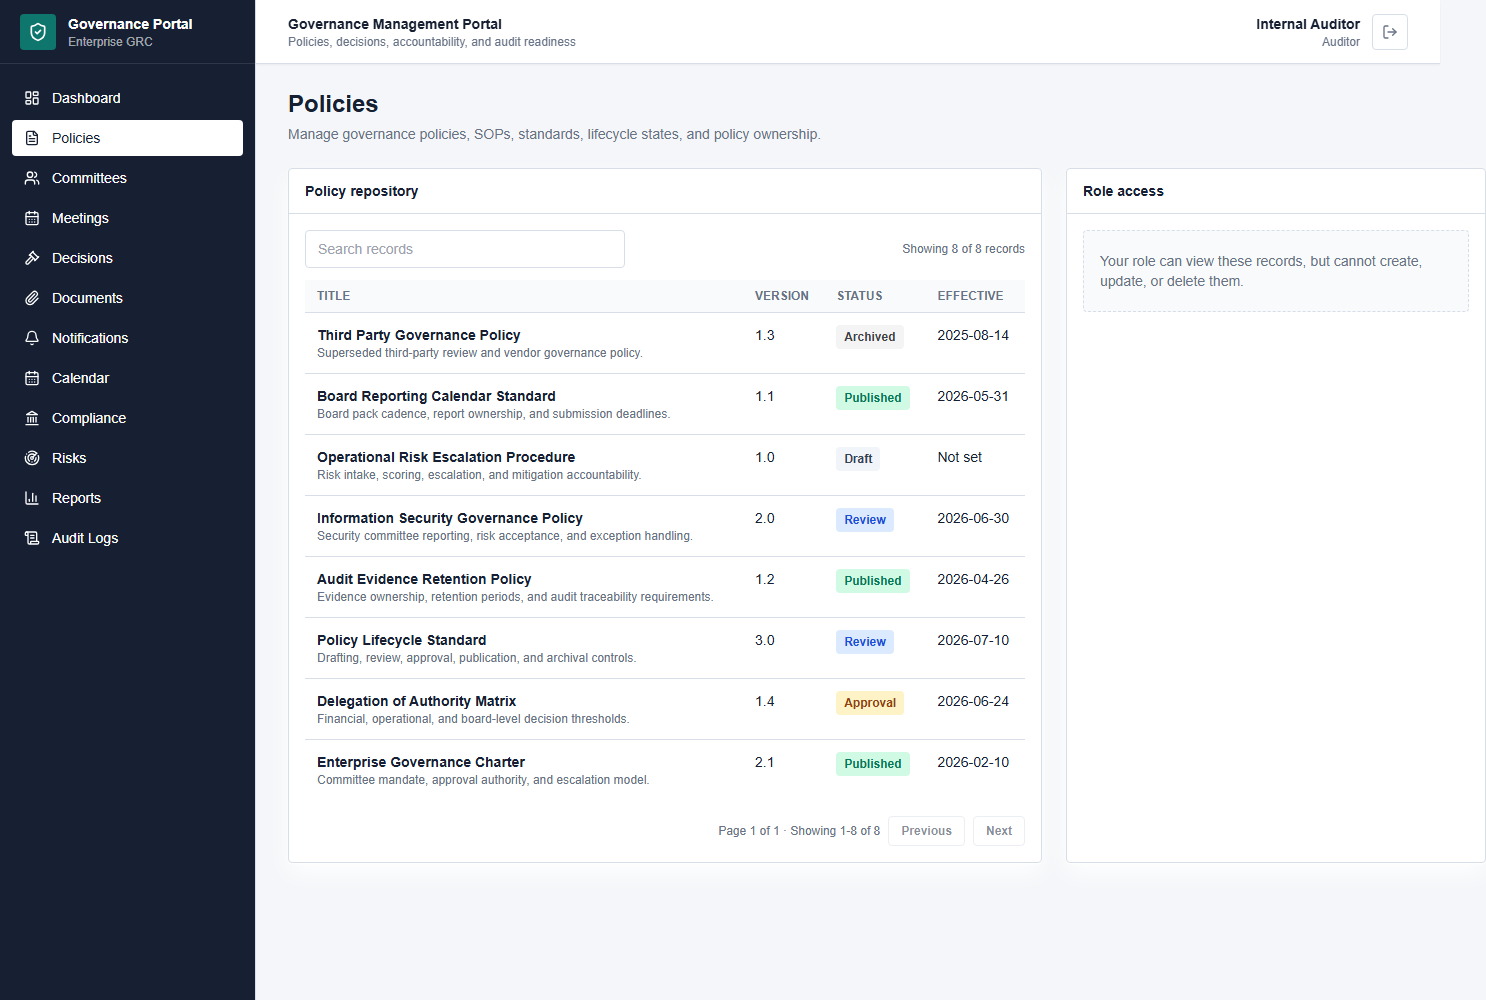
Task: Click the Committees people icon
Action: click(32, 178)
